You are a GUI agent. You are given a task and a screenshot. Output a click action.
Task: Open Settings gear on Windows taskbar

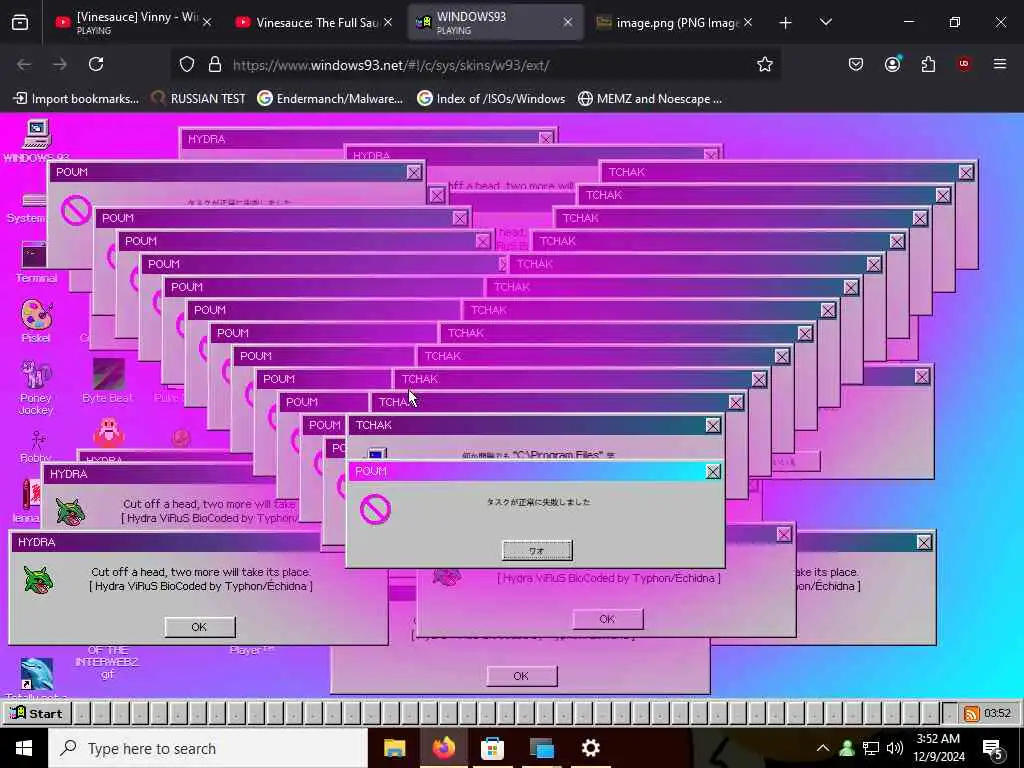(x=590, y=748)
